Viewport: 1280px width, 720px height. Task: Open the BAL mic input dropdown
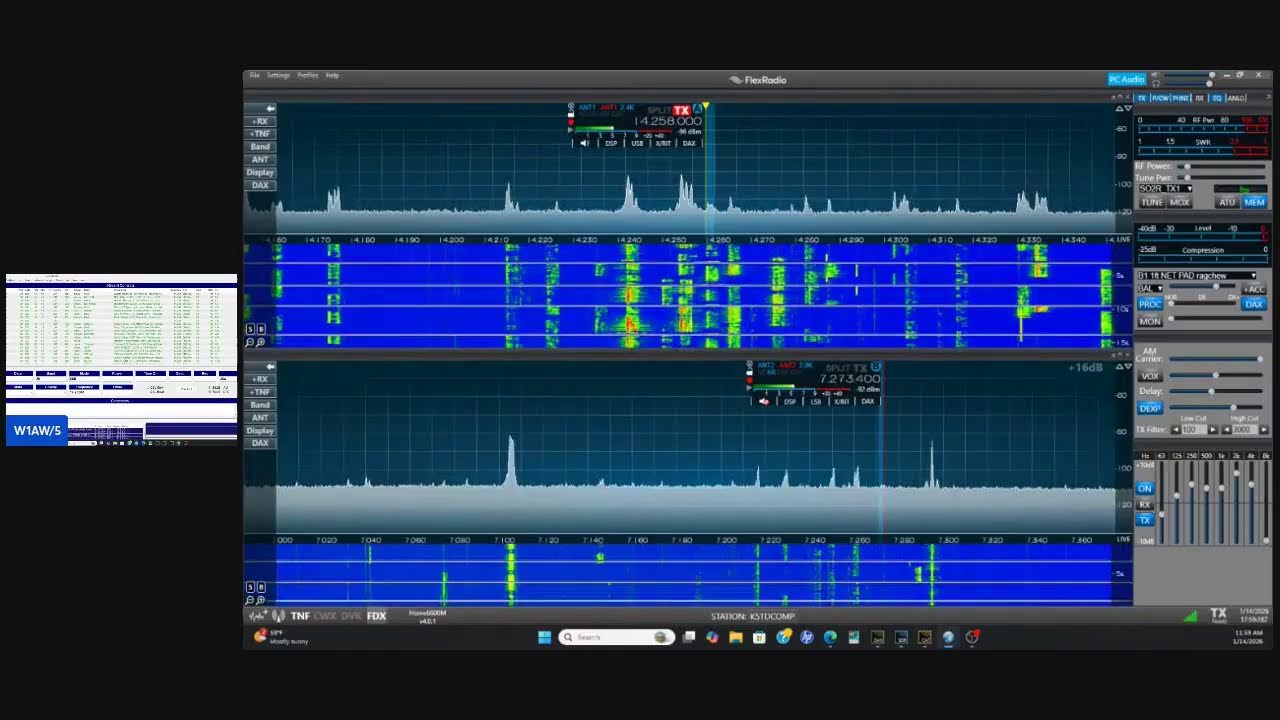pos(1150,288)
